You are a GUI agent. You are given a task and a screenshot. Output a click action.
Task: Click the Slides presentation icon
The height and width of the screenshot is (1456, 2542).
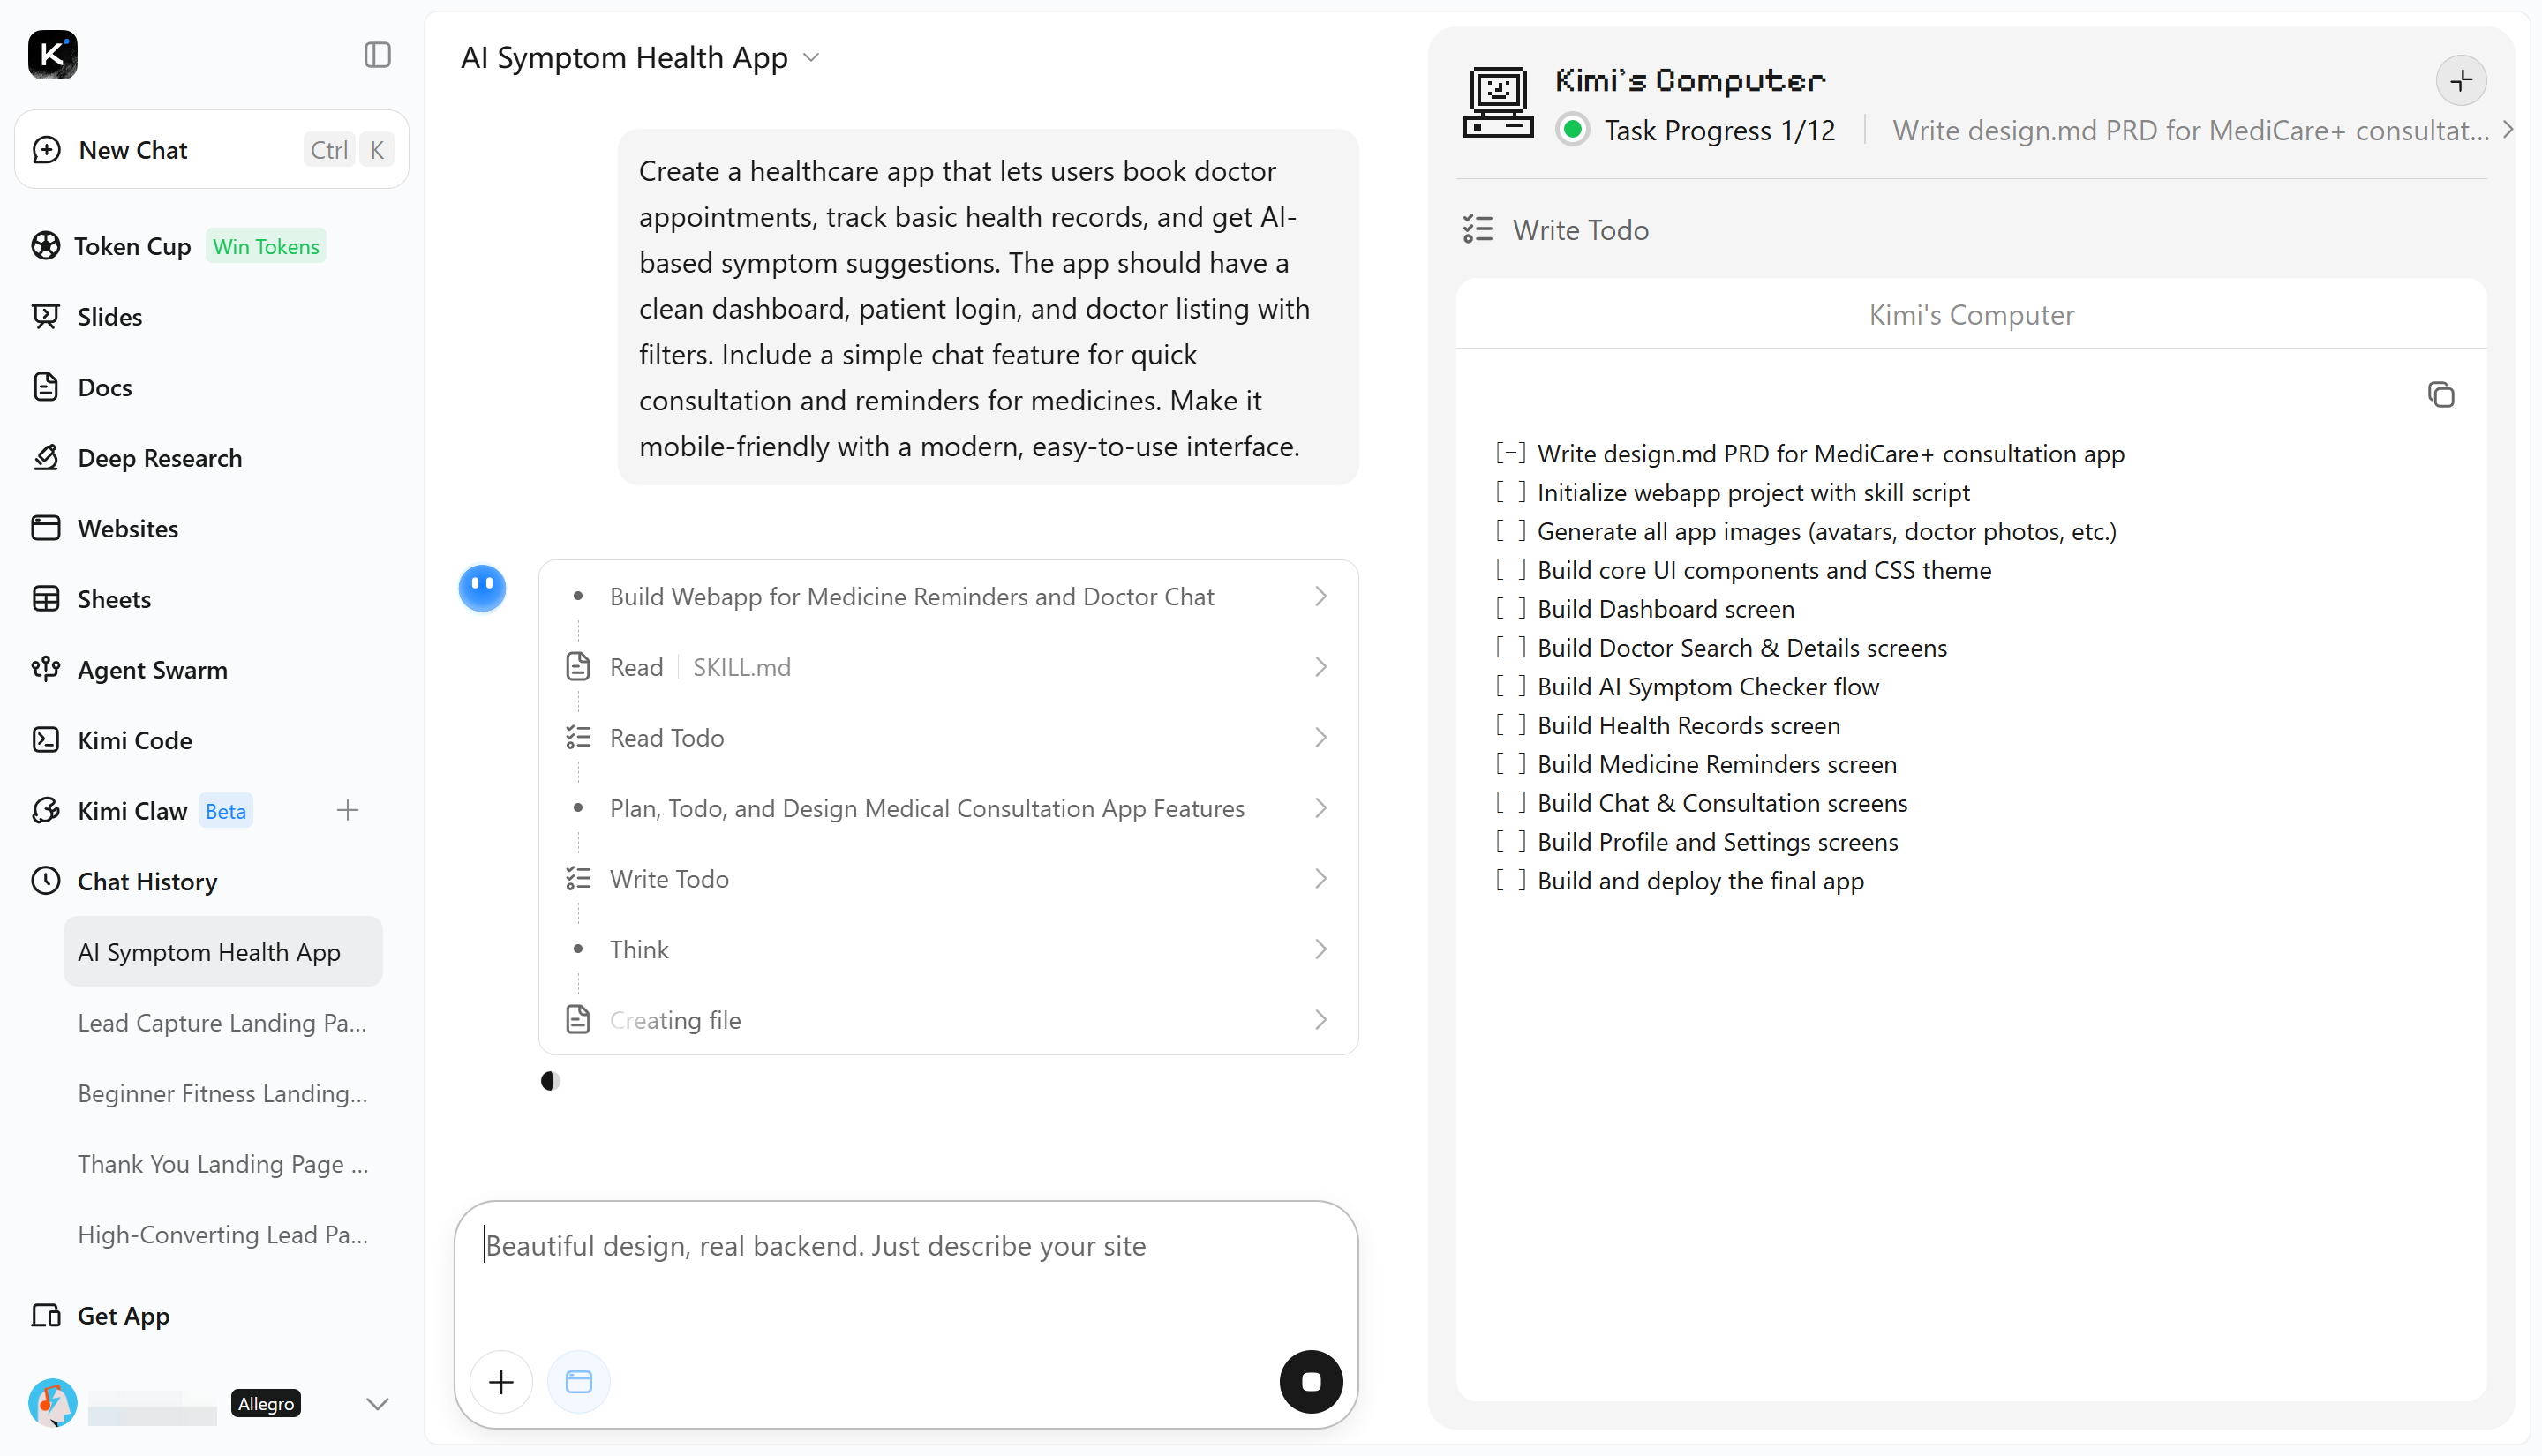point(46,316)
